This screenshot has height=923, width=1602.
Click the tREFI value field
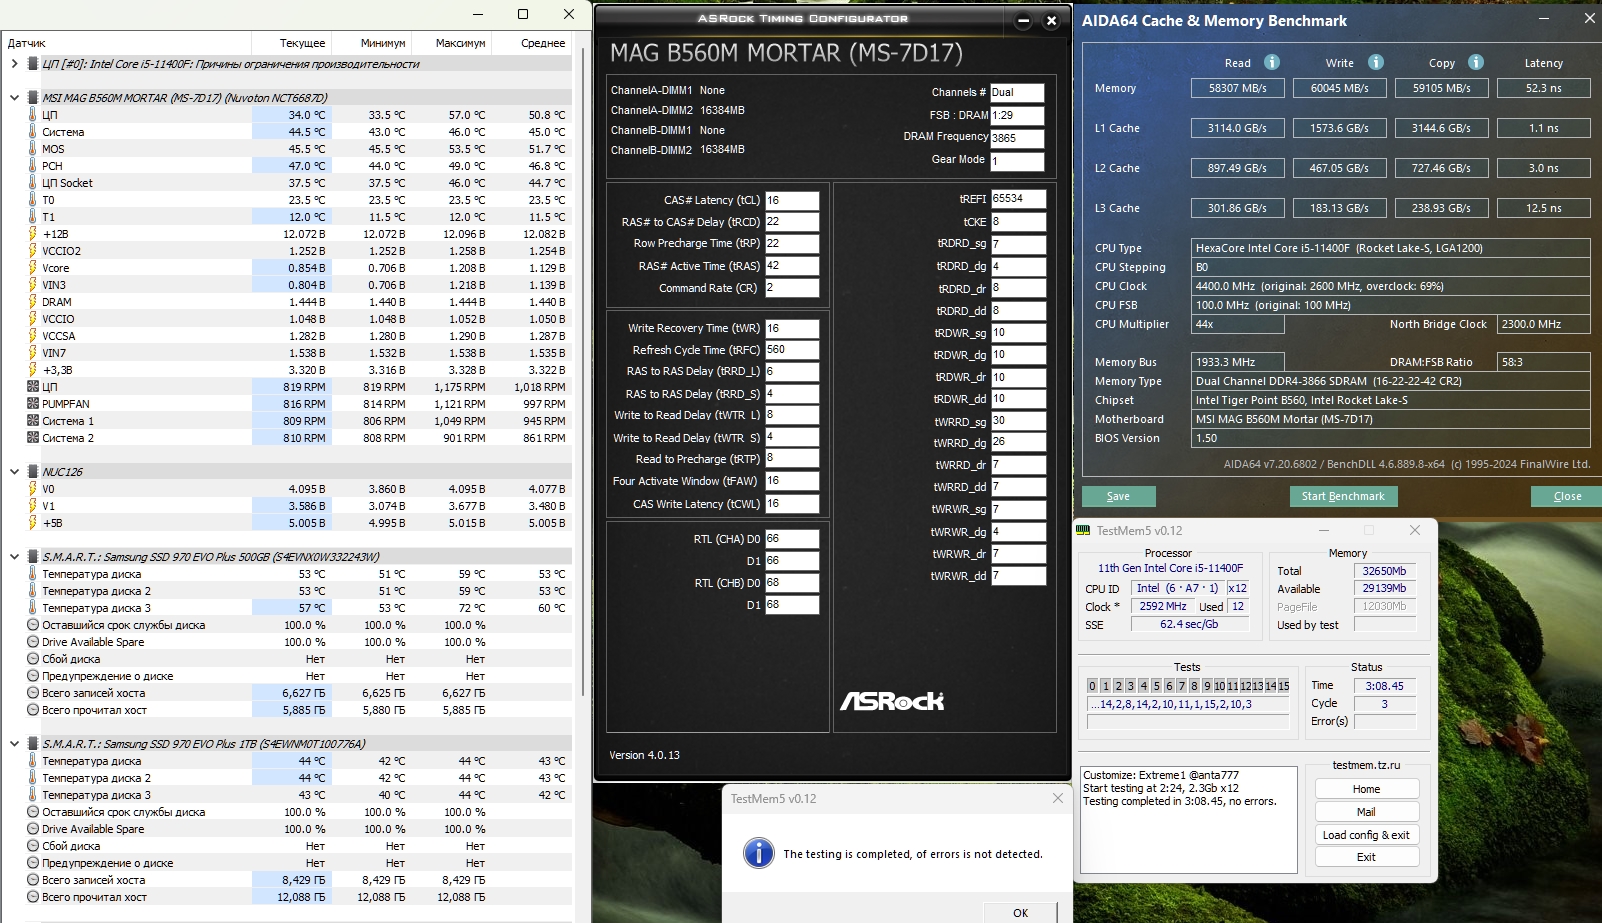(x=1019, y=199)
